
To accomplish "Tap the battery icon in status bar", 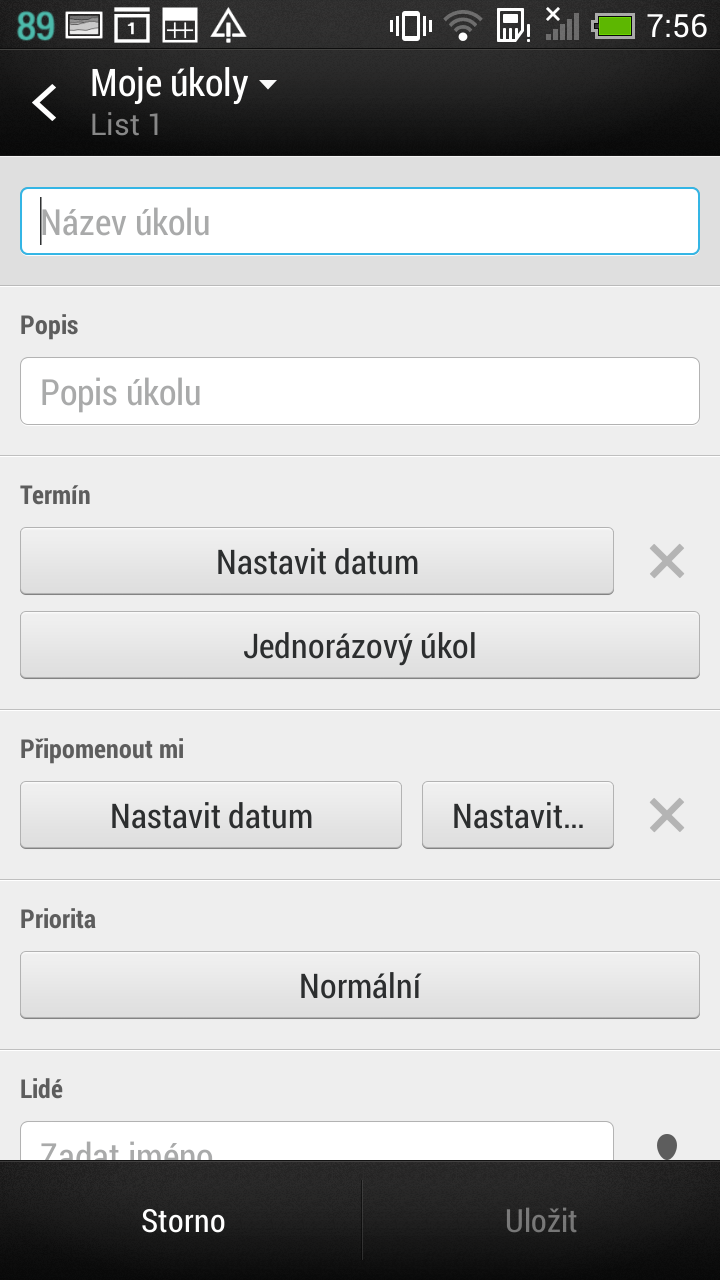I will [x=613, y=25].
